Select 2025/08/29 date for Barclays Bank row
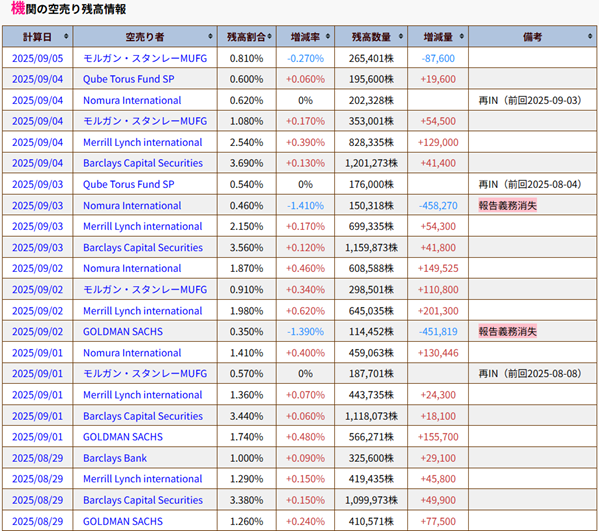Image resolution: width=599 pixels, height=531 pixels. (x=37, y=458)
